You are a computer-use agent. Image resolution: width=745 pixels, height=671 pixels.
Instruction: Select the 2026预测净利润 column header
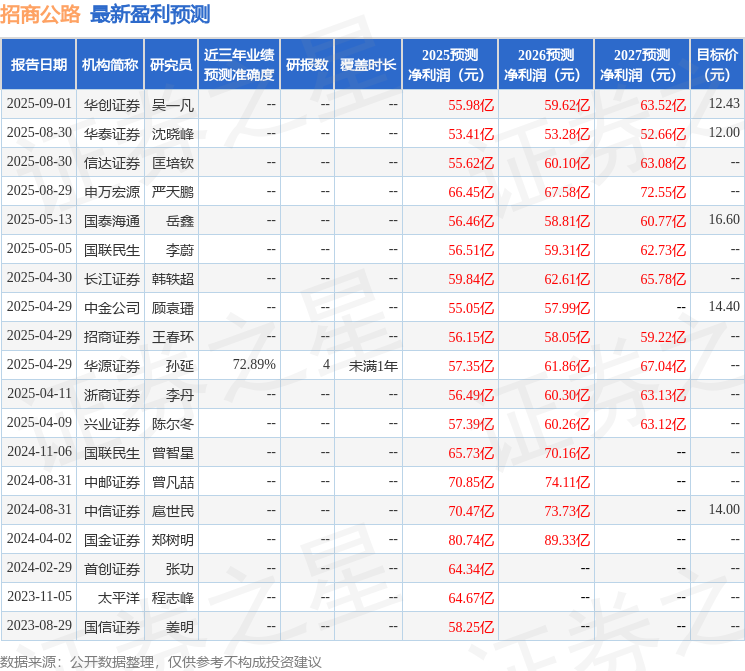546,65
